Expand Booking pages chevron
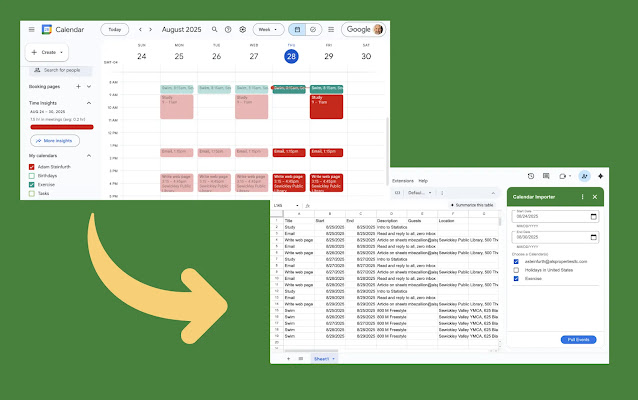Viewport: 638px width, 400px height. click(x=89, y=86)
